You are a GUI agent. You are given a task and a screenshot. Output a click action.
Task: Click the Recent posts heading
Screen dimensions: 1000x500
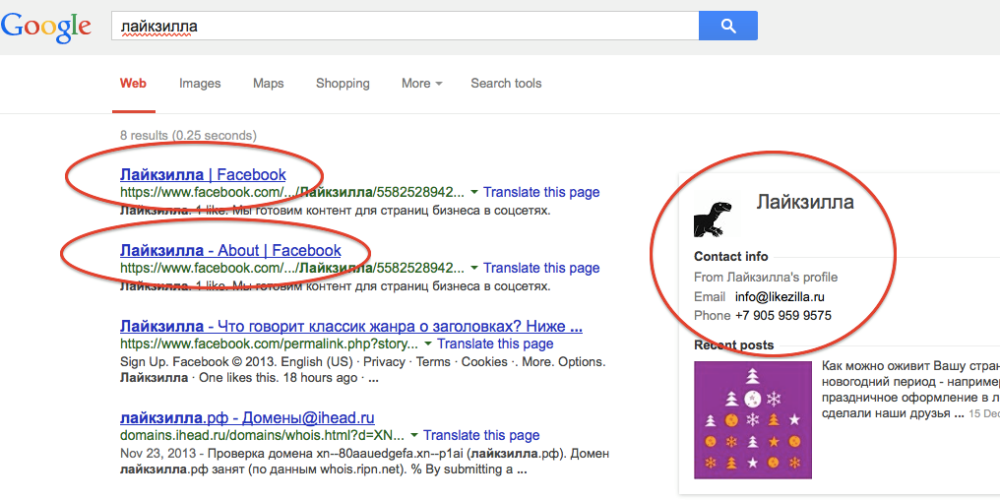[733, 346]
